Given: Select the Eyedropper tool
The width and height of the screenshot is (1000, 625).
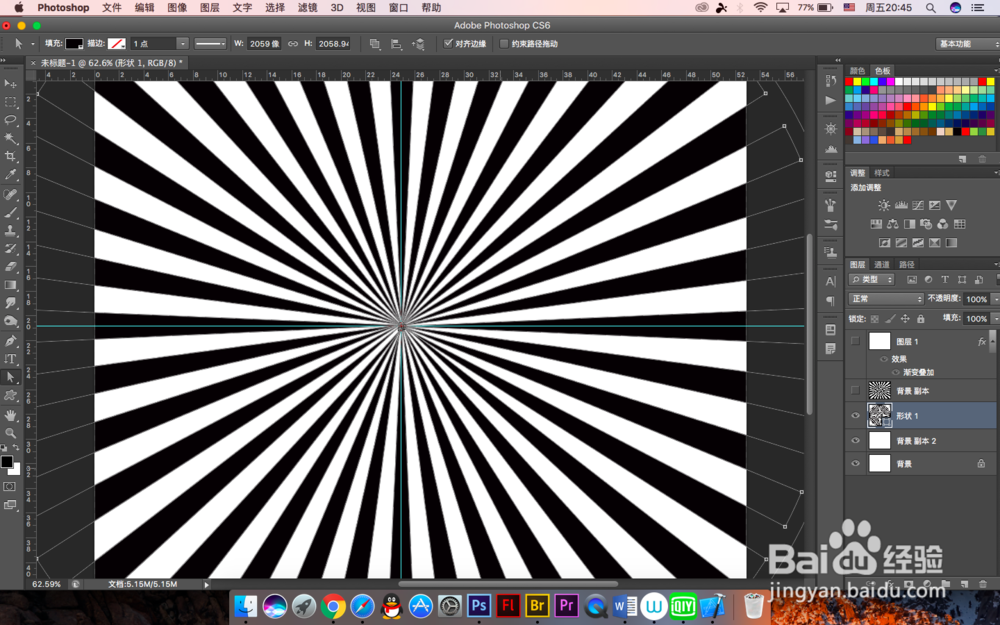Looking at the screenshot, I should point(10,175).
